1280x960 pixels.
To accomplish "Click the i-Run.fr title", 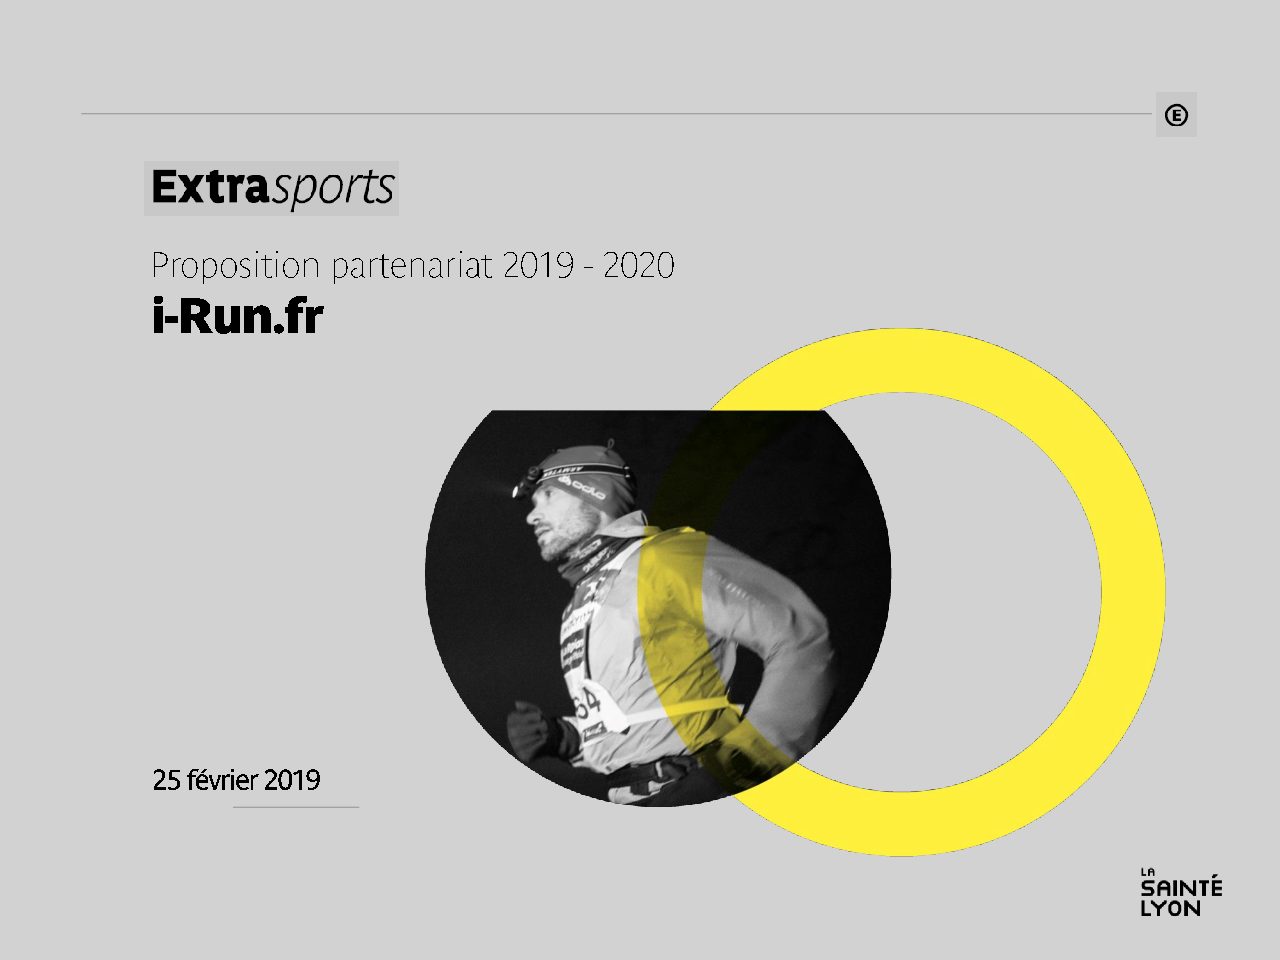I will coord(238,317).
